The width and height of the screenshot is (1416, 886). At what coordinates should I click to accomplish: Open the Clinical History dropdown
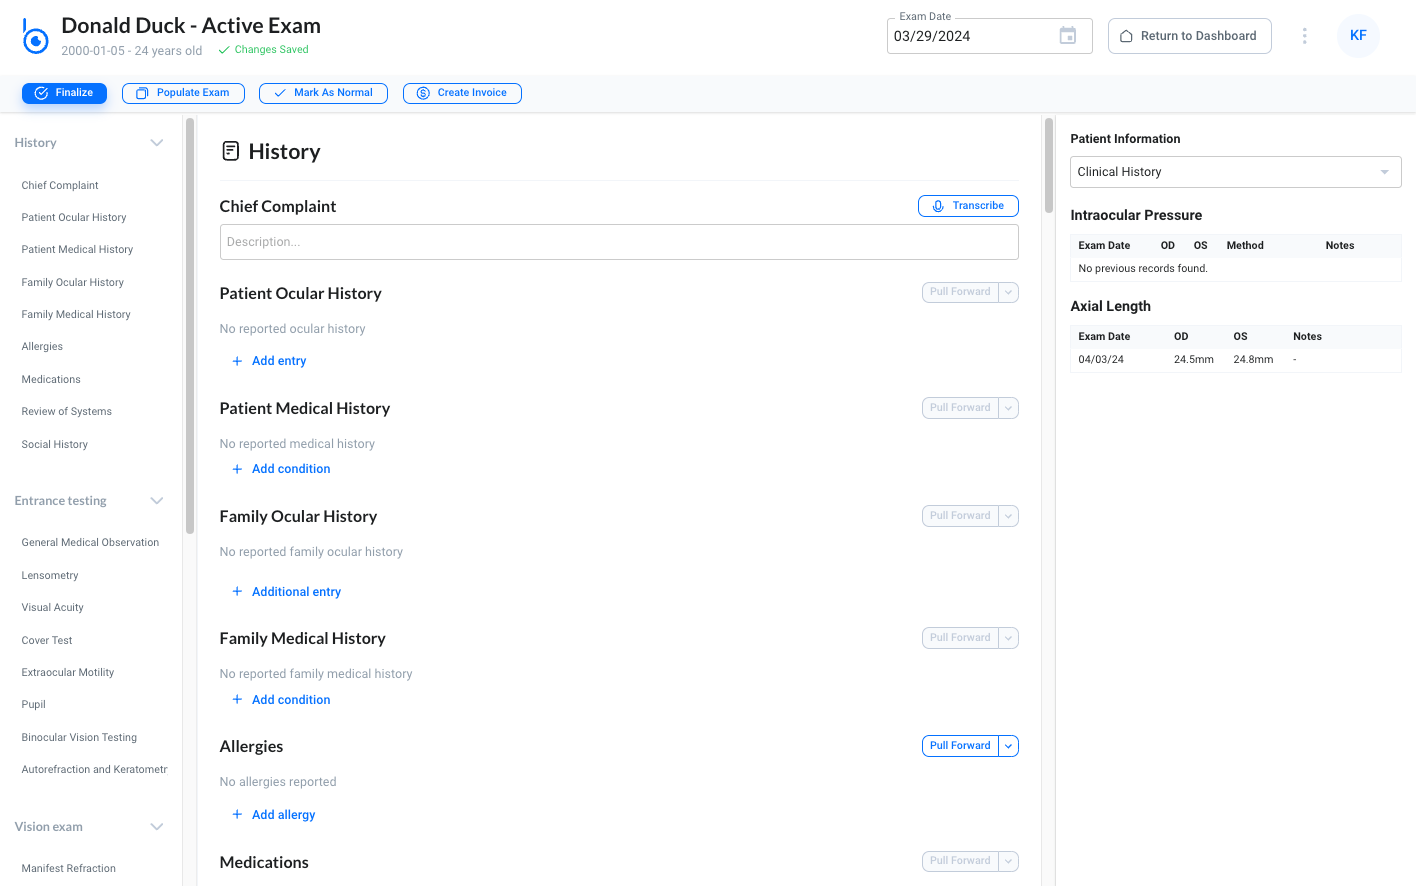[x=1235, y=172]
